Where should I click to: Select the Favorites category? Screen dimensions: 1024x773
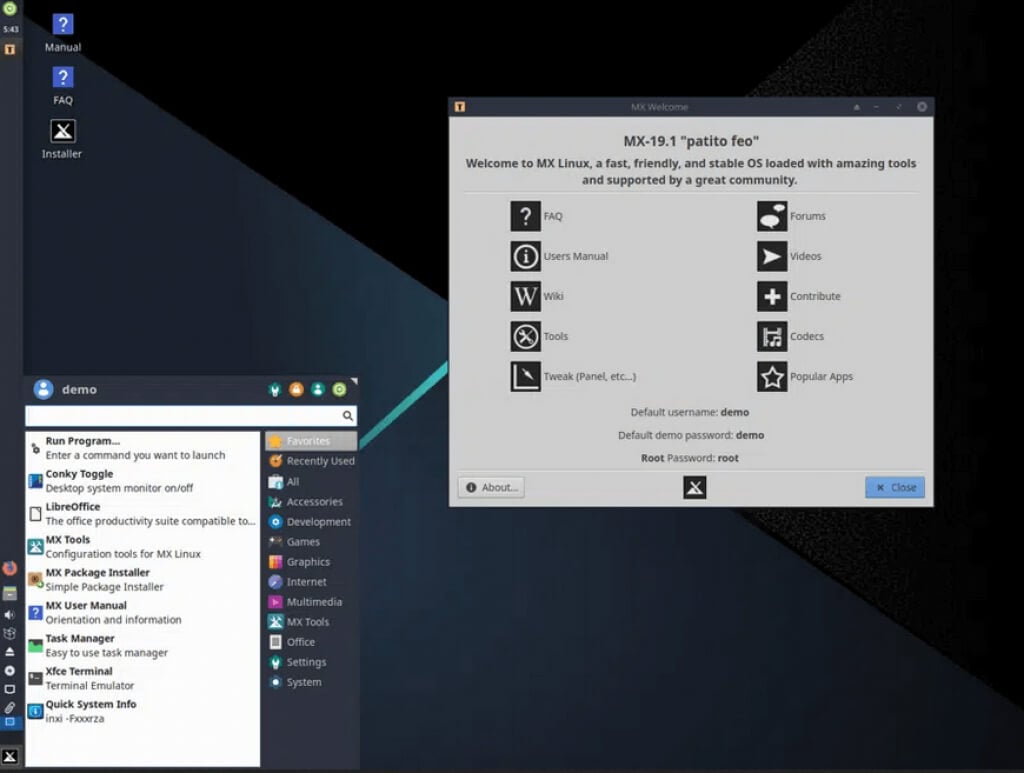click(311, 441)
